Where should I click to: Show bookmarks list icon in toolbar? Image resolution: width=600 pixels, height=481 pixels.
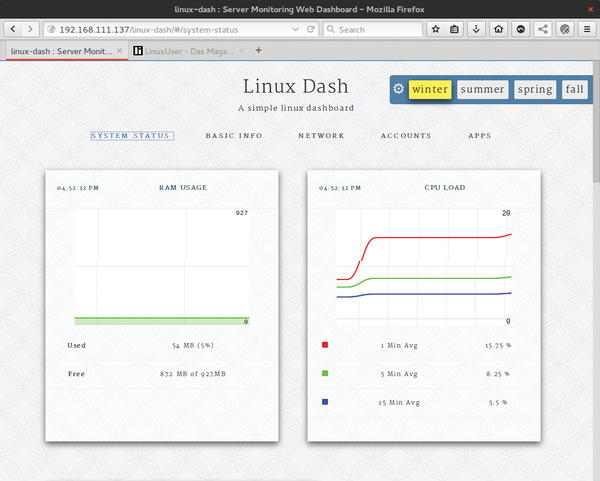[x=454, y=29]
